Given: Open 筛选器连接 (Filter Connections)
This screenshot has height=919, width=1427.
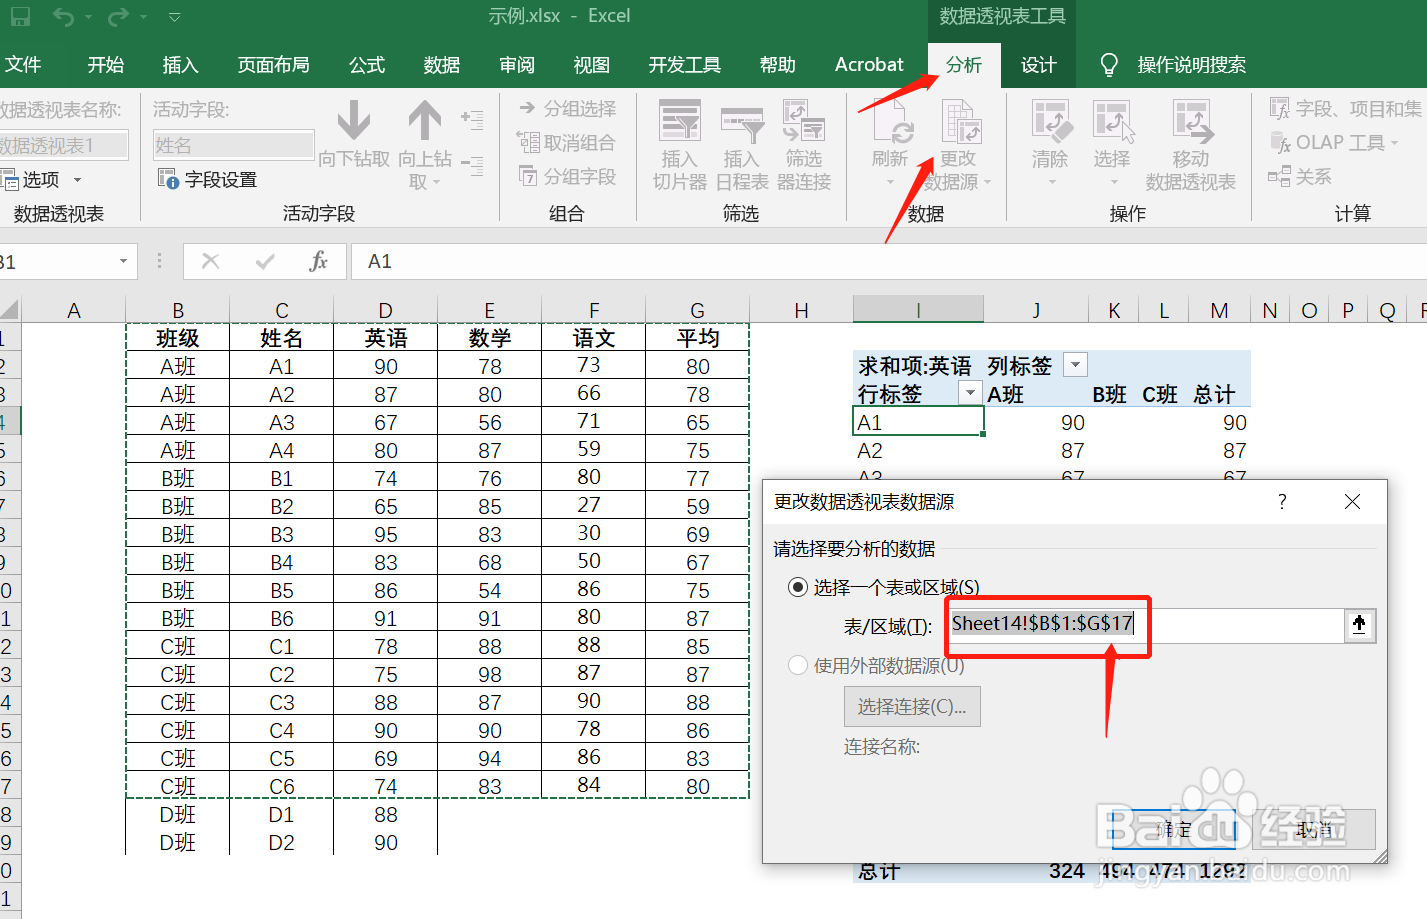Looking at the screenshot, I should click(803, 140).
